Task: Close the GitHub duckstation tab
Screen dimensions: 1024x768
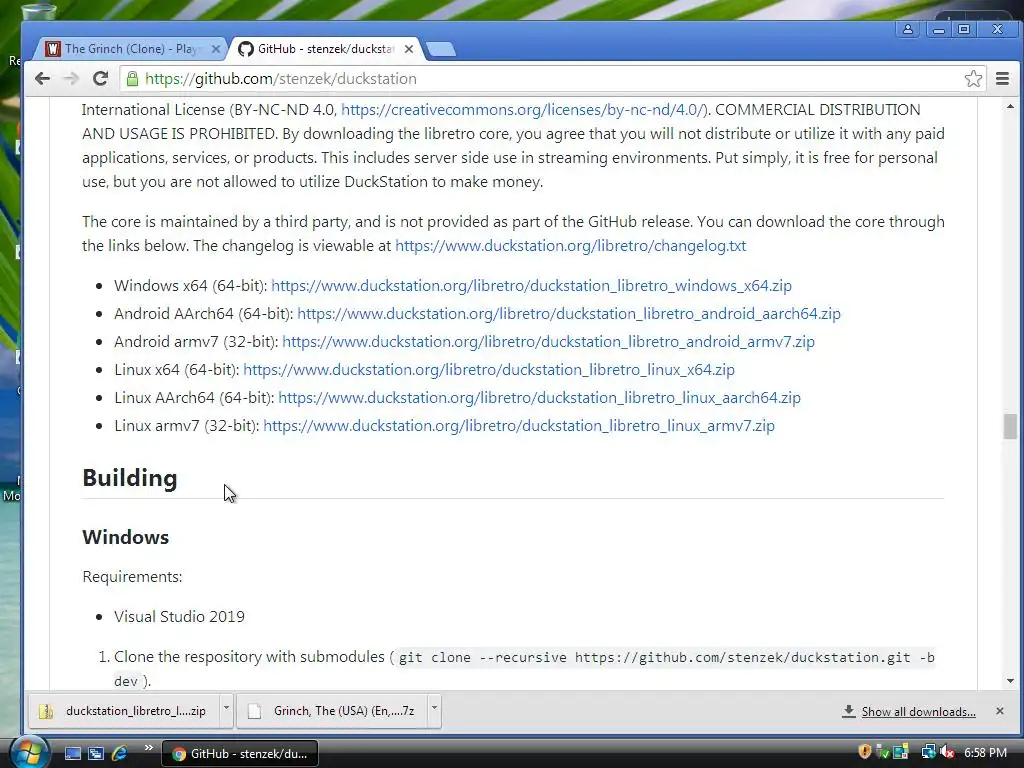Action: 409,49
